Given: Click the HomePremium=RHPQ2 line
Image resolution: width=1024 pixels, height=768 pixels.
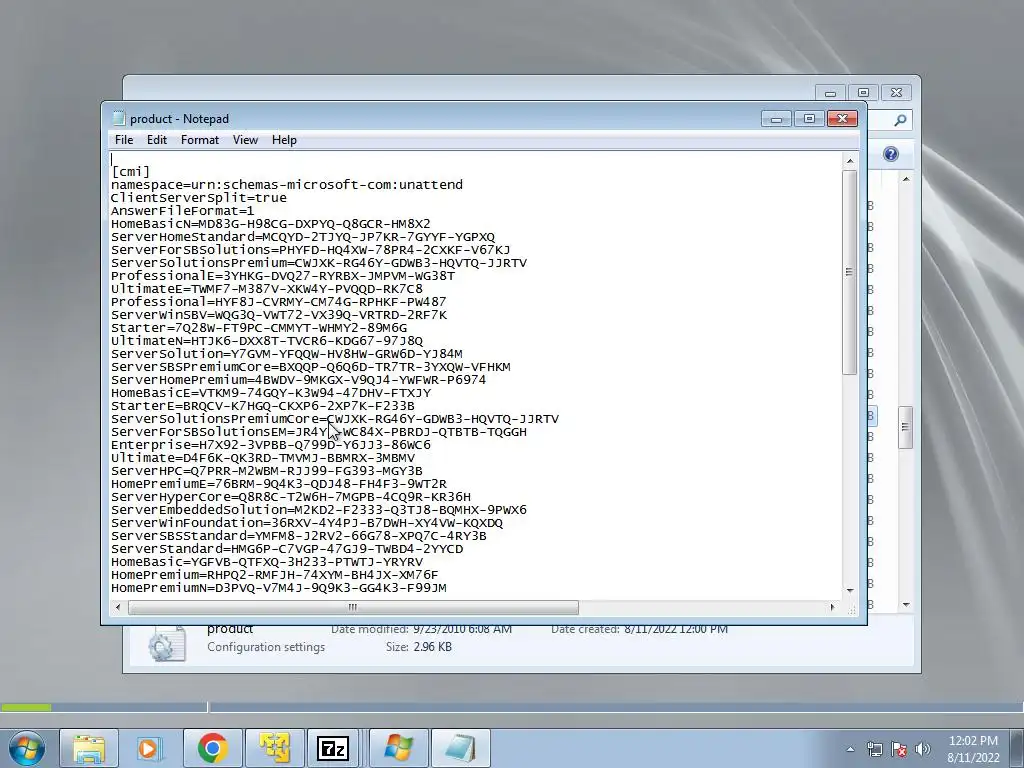Looking at the screenshot, I should (x=274, y=575).
